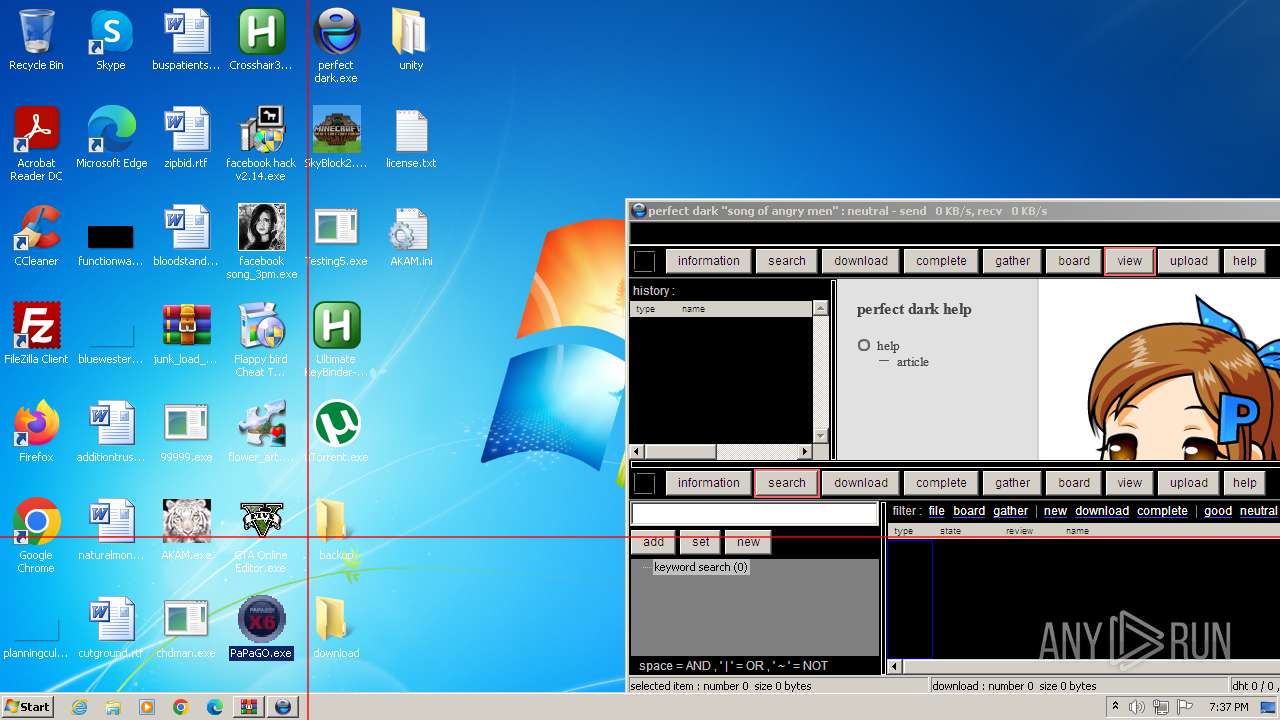The width and height of the screenshot is (1280, 720).
Task: Toggle the board filter
Action: click(969, 511)
